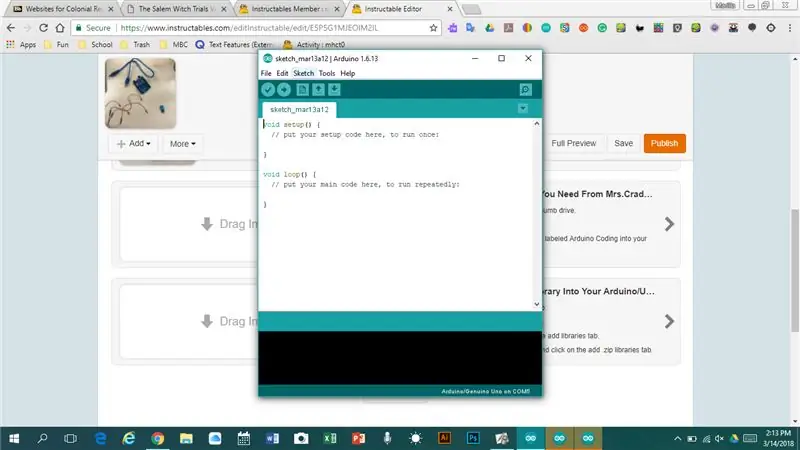Viewport: 800px width, 450px height.
Task: Click the Arduino/Genuino Uno on COM5 status text
Action: (485, 391)
